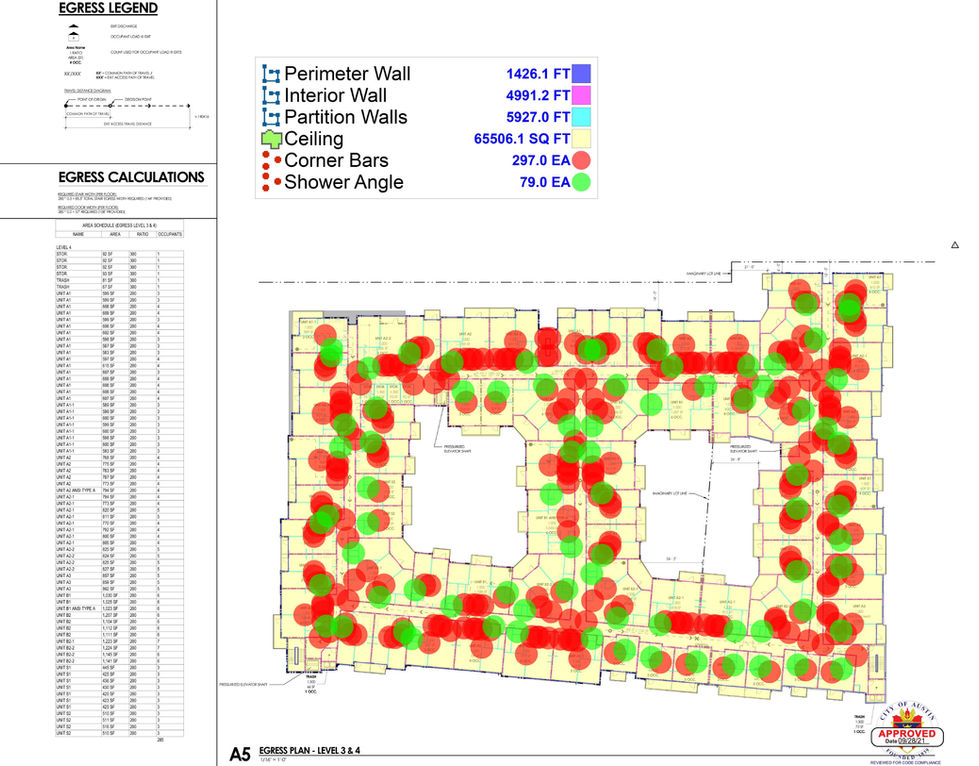Click the Partition Walls legend label
Viewport: 979px width, 766px height.
click(x=345, y=117)
